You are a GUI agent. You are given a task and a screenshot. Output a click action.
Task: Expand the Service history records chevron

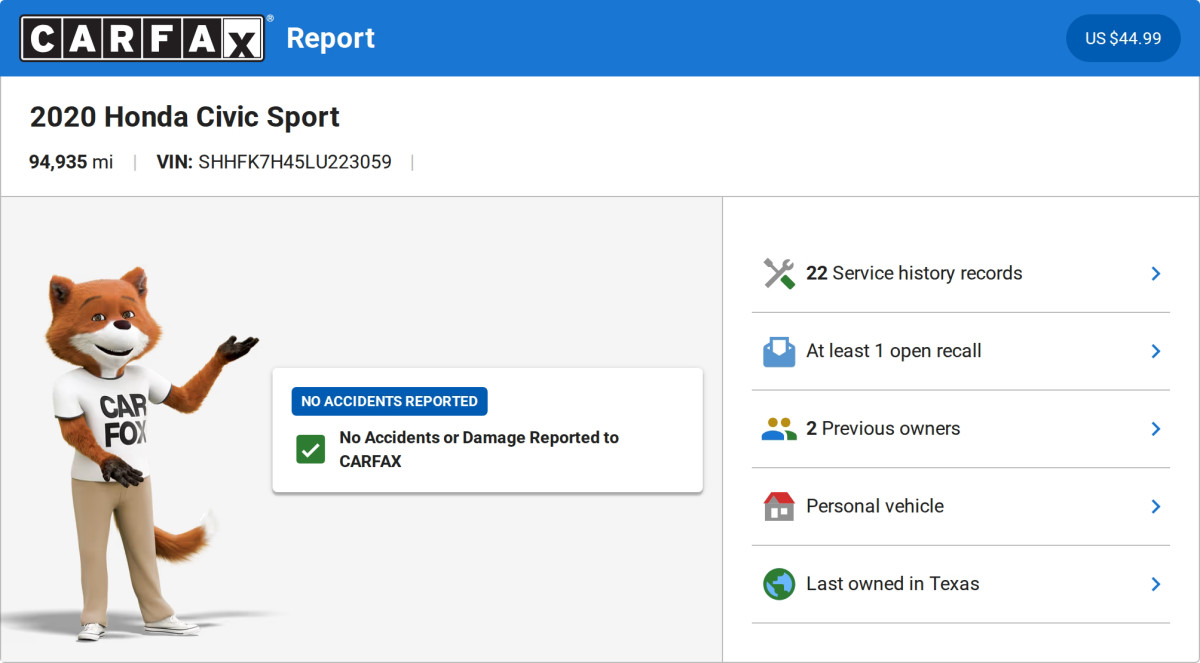1155,274
